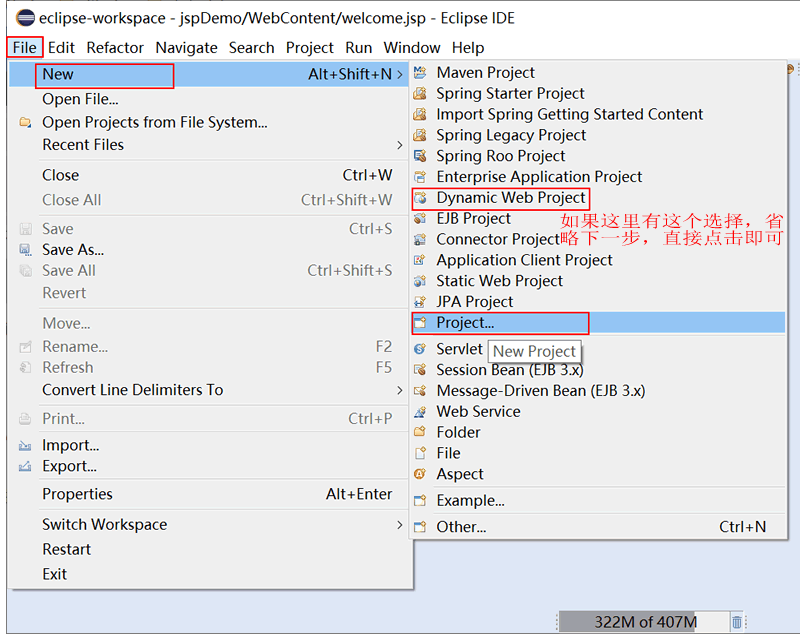Click the EJB Project icon
This screenshot has height=634, width=800.
420,218
